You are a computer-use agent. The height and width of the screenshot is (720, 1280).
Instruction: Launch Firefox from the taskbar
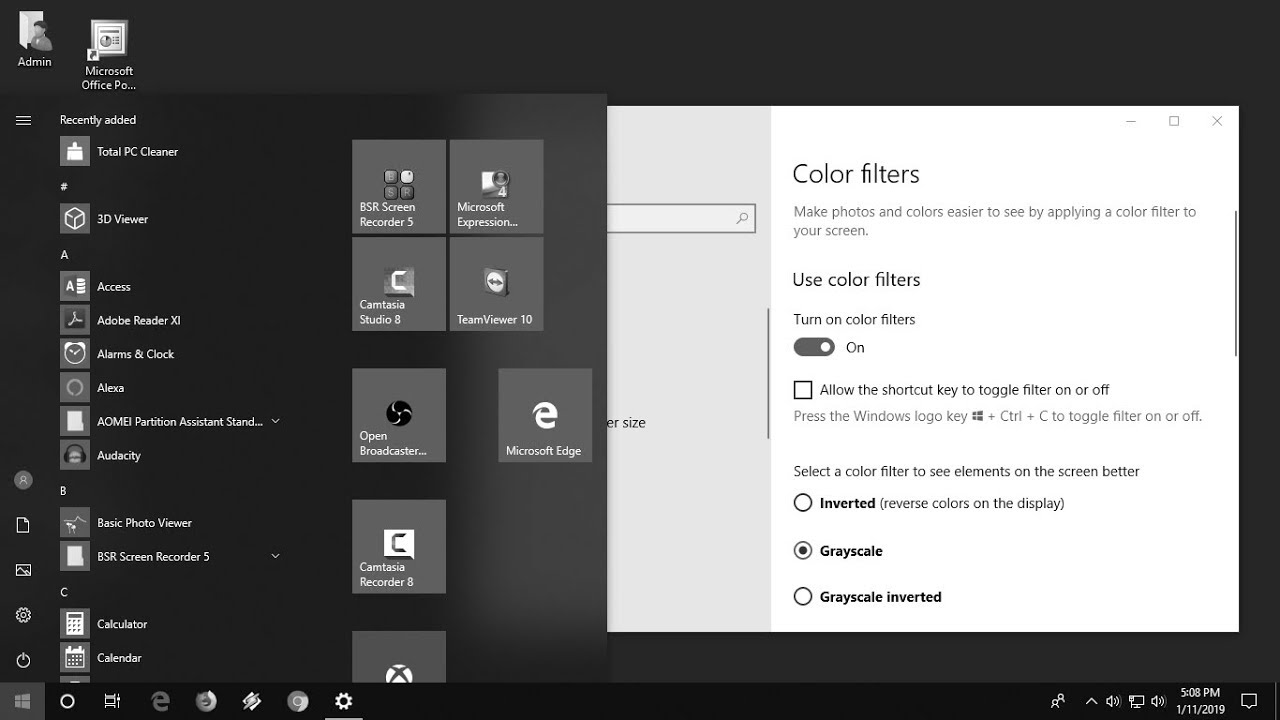(206, 701)
